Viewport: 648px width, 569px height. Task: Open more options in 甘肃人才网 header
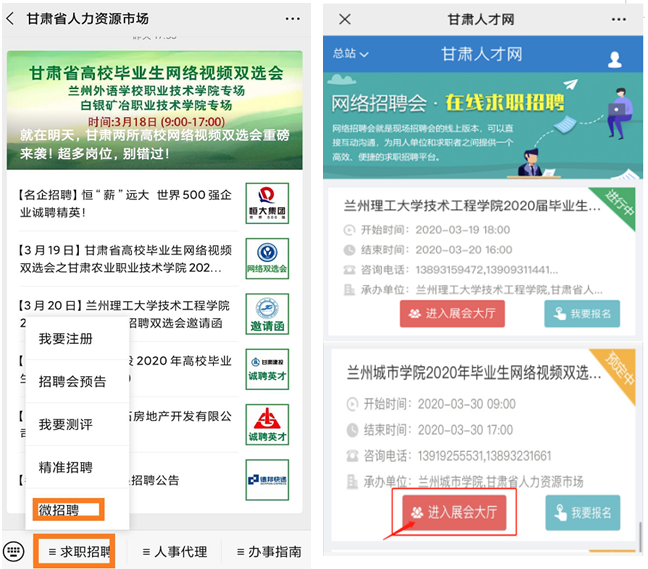pos(618,19)
